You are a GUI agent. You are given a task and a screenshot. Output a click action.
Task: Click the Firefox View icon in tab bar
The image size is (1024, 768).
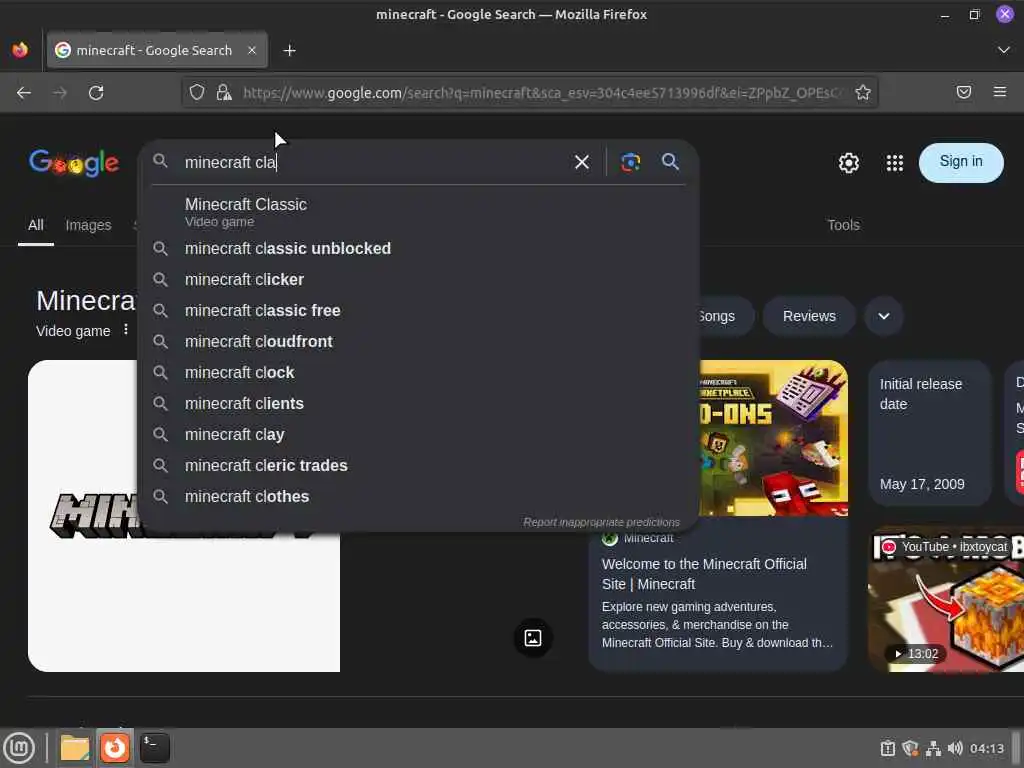(20, 50)
